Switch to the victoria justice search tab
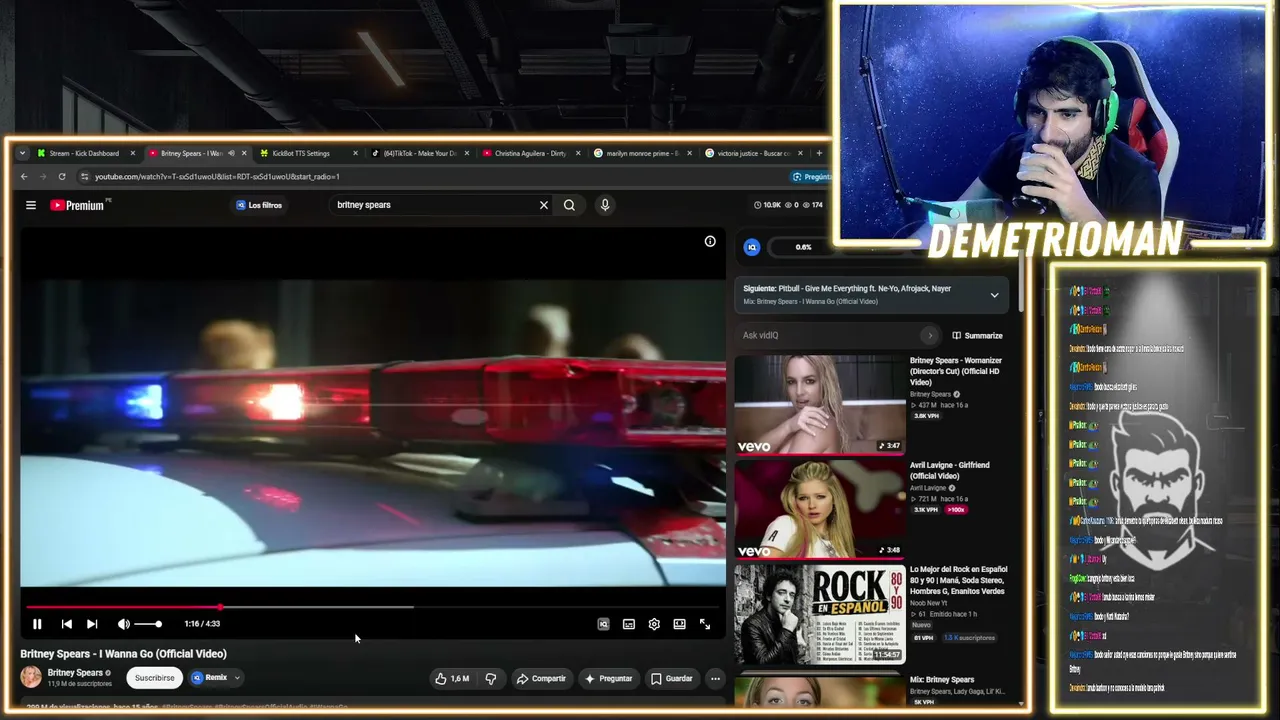 (753, 153)
